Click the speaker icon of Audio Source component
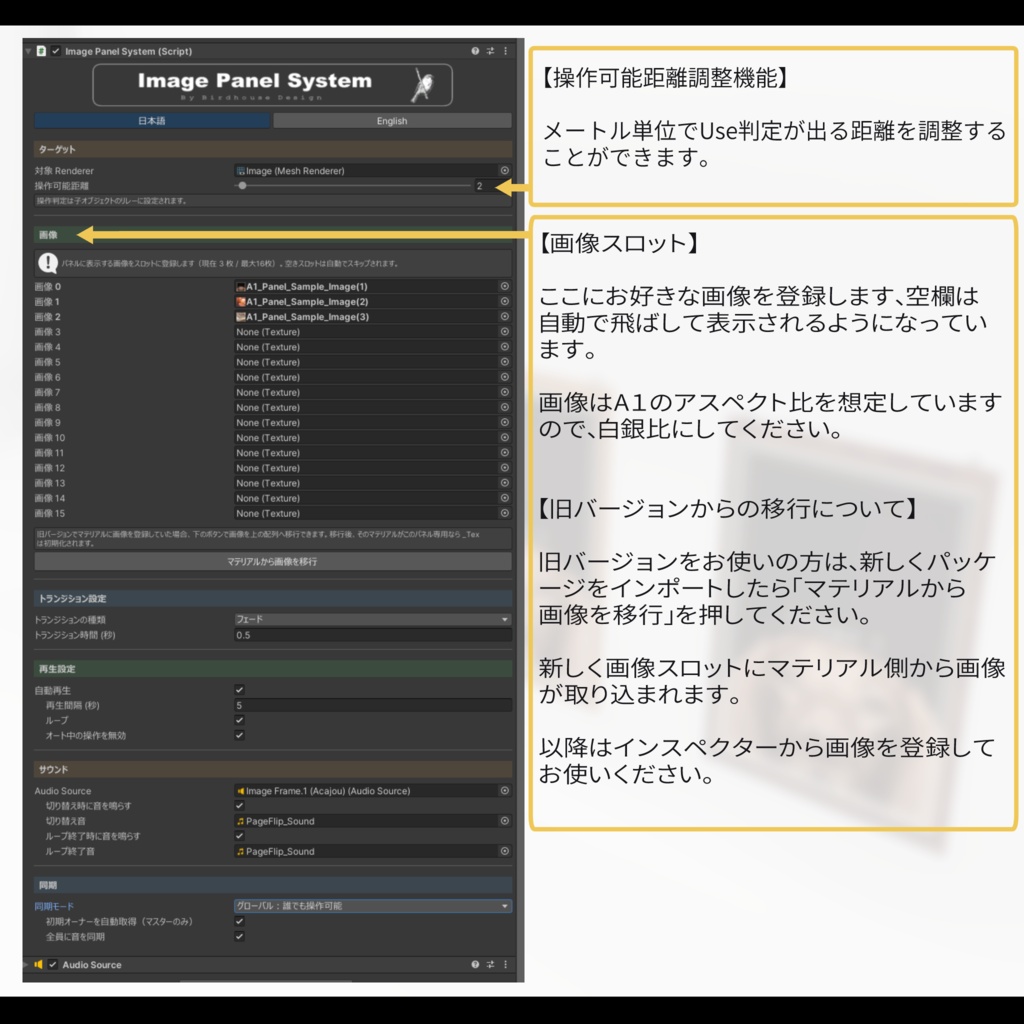The image size is (1024, 1024). (x=39, y=965)
